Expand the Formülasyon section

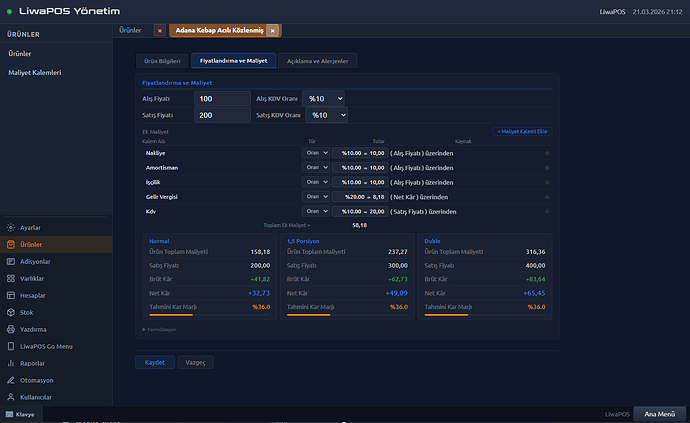click(x=160, y=329)
